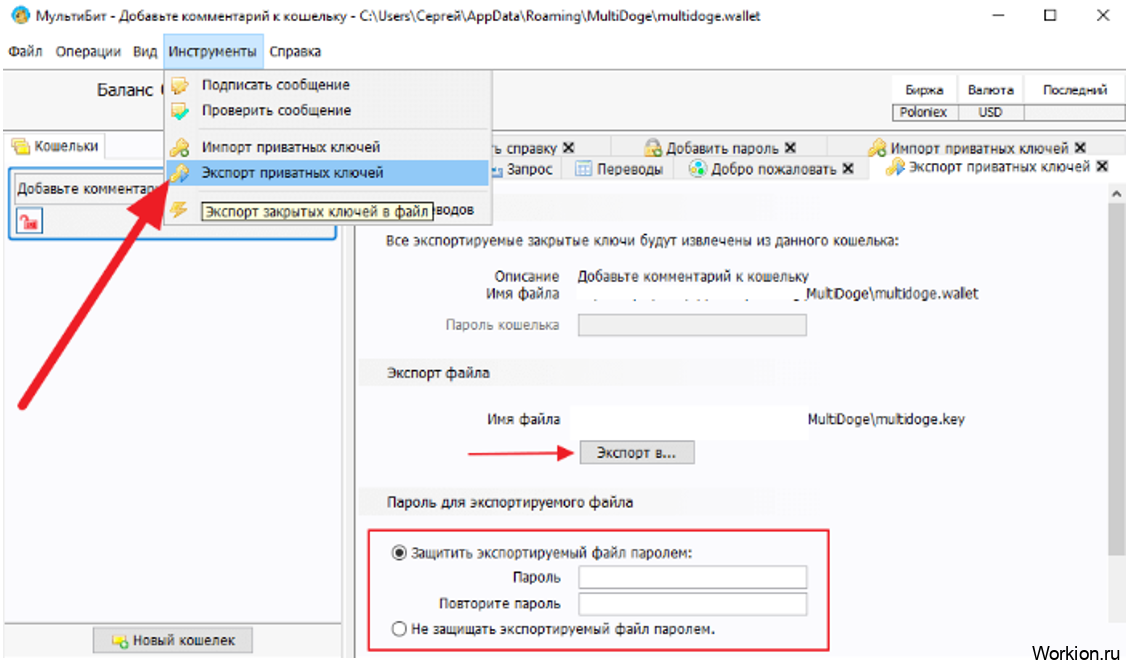Close the Add password tab
This screenshot has height=667, width=1127.
tap(790, 148)
